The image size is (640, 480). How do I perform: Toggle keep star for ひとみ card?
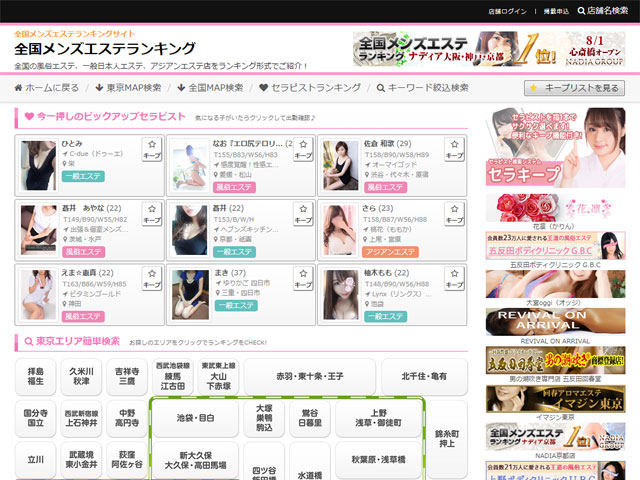(152, 149)
